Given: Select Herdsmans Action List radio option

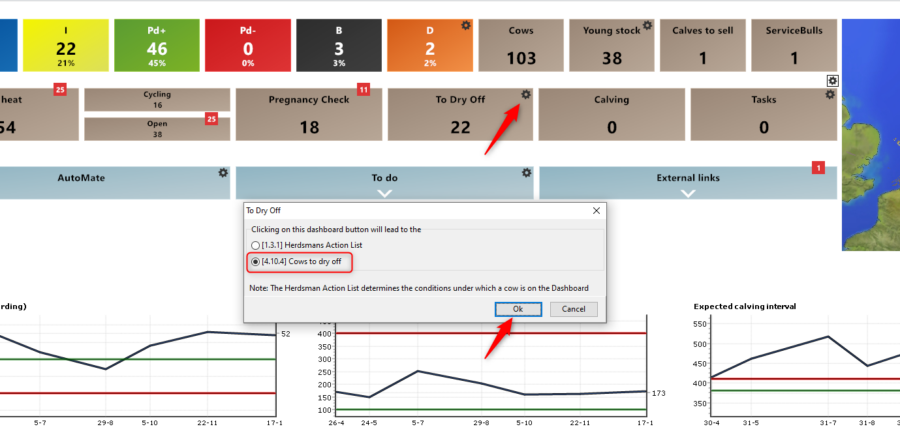Looking at the screenshot, I should 255,245.
